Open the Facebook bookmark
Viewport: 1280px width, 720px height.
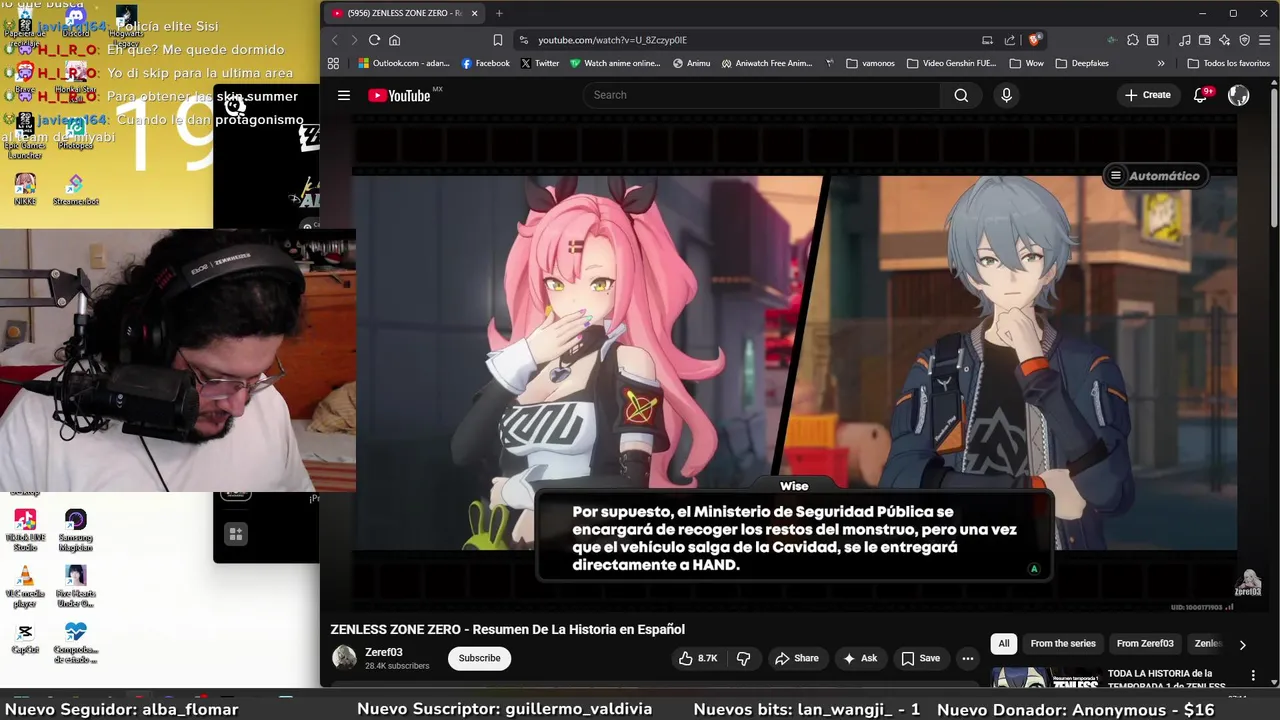click(x=485, y=63)
